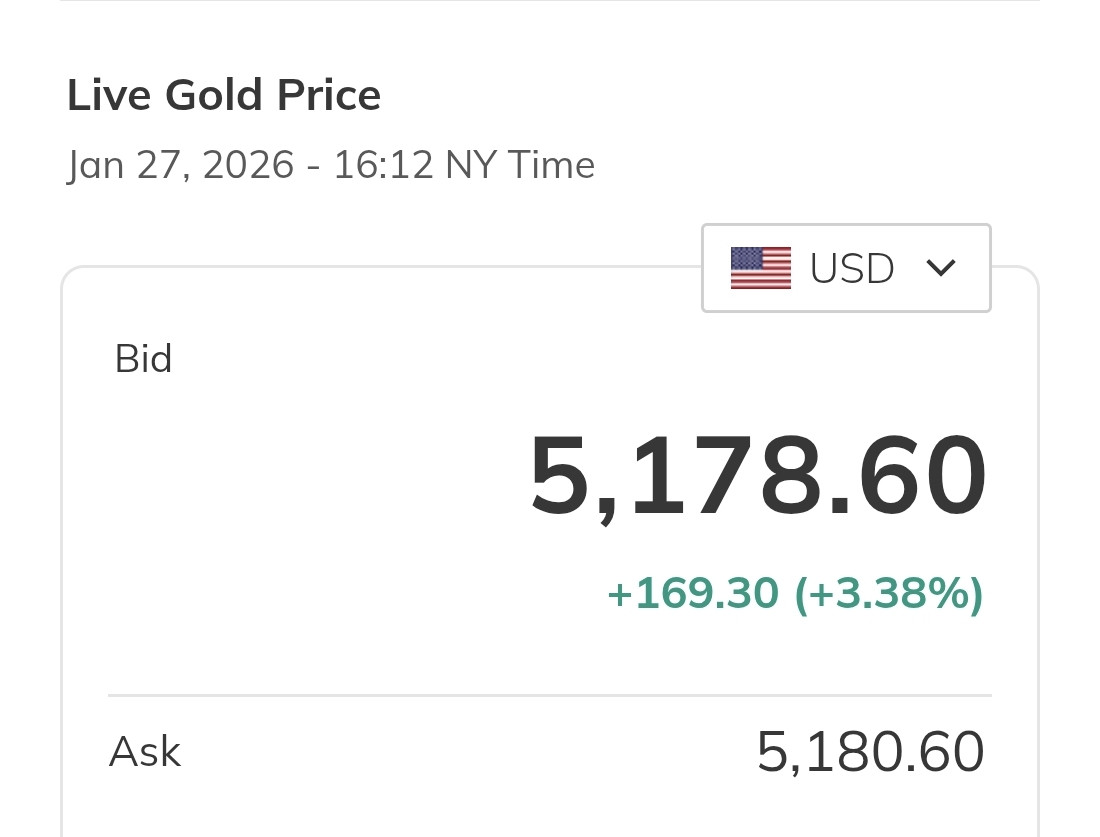1100x837 pixels.
Task: Click the green (+3.38%) percent change
Action: 888,594
